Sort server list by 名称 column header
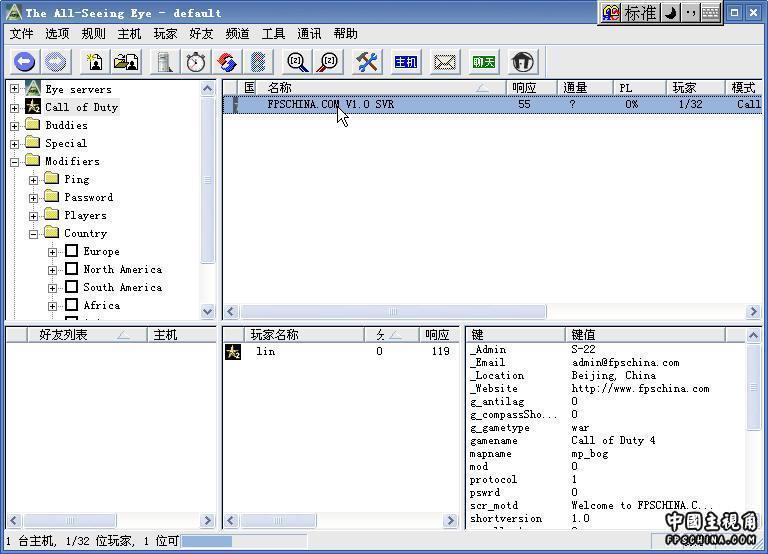The height and width of the screenshot is (554, 768). point(382,88)
